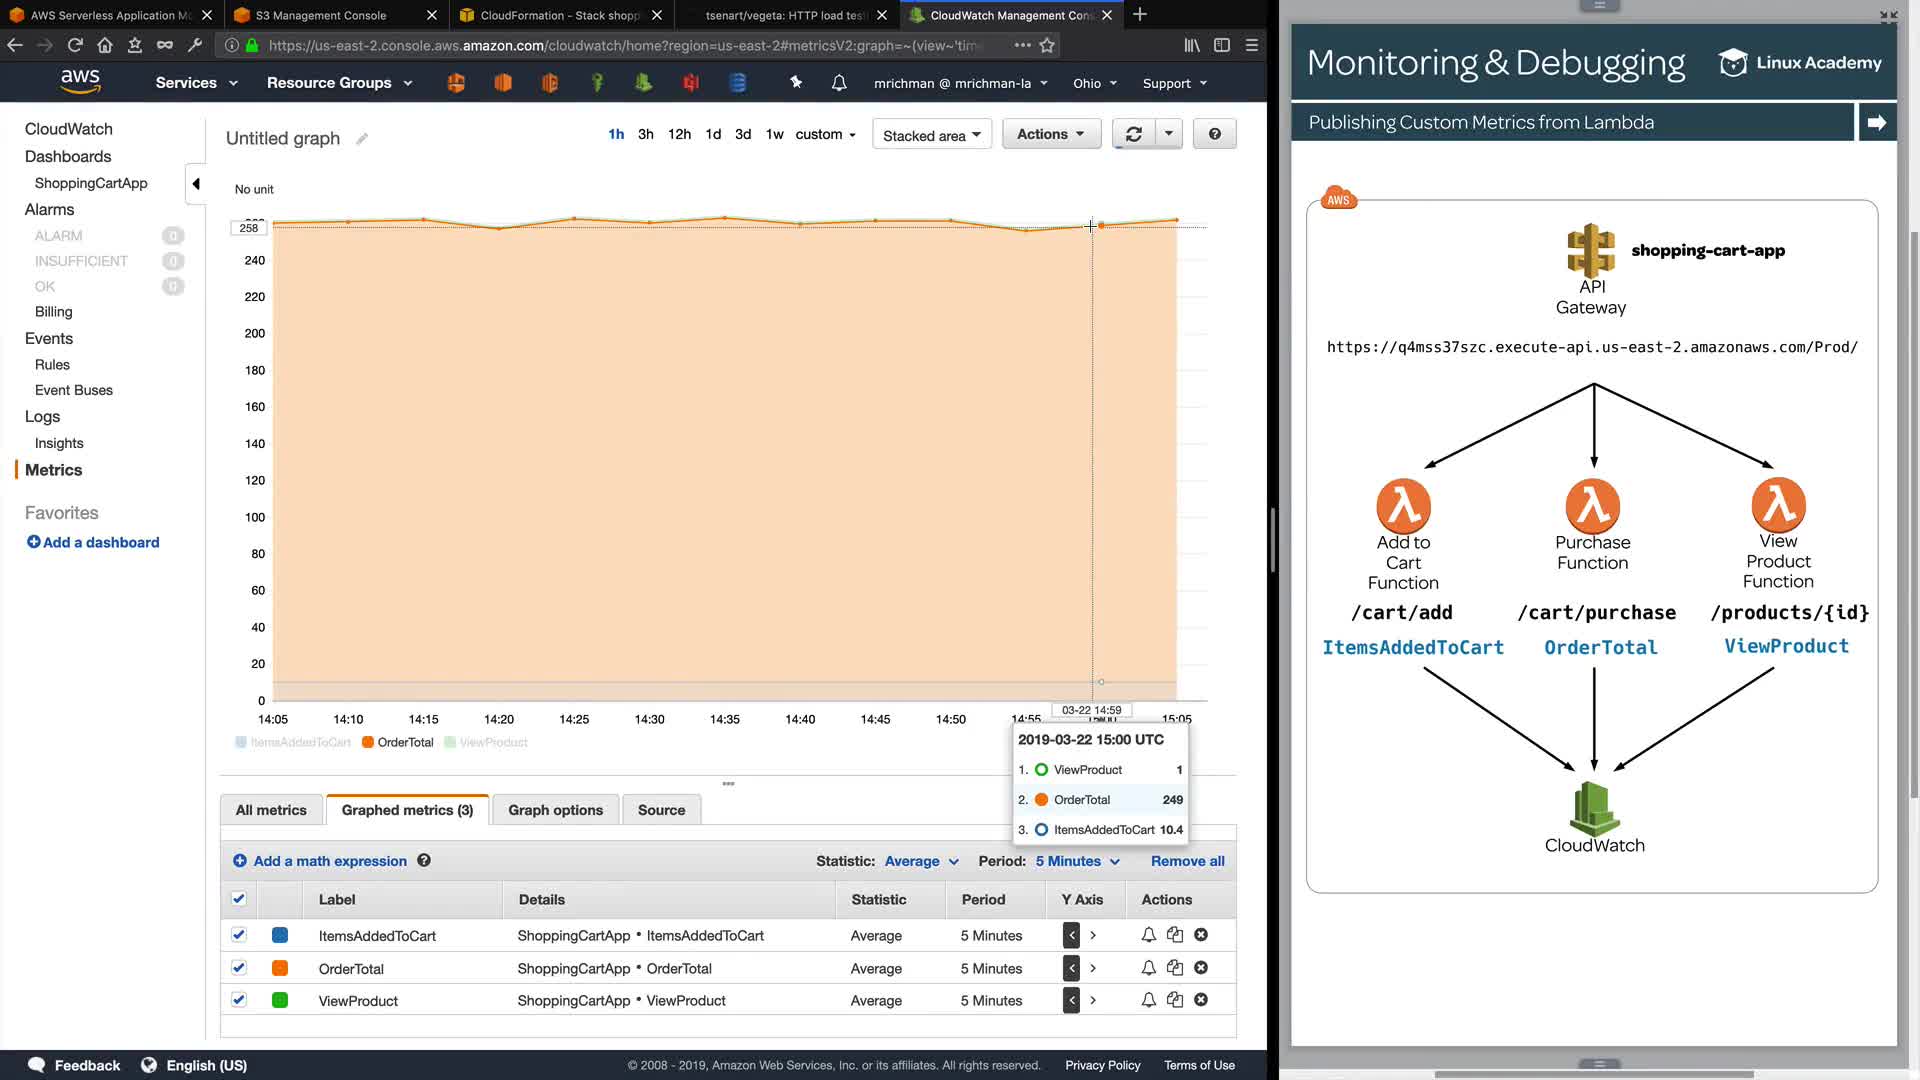The height and width of the screenshot is (1080, 1920).
Task: Click the pencil icon to rename Untitled graph
Action: (362, 139)
